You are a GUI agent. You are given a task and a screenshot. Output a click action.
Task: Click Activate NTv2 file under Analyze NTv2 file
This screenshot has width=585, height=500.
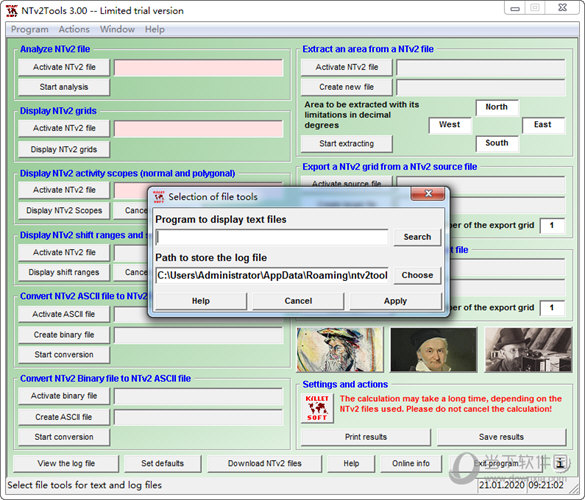point(64,67)
